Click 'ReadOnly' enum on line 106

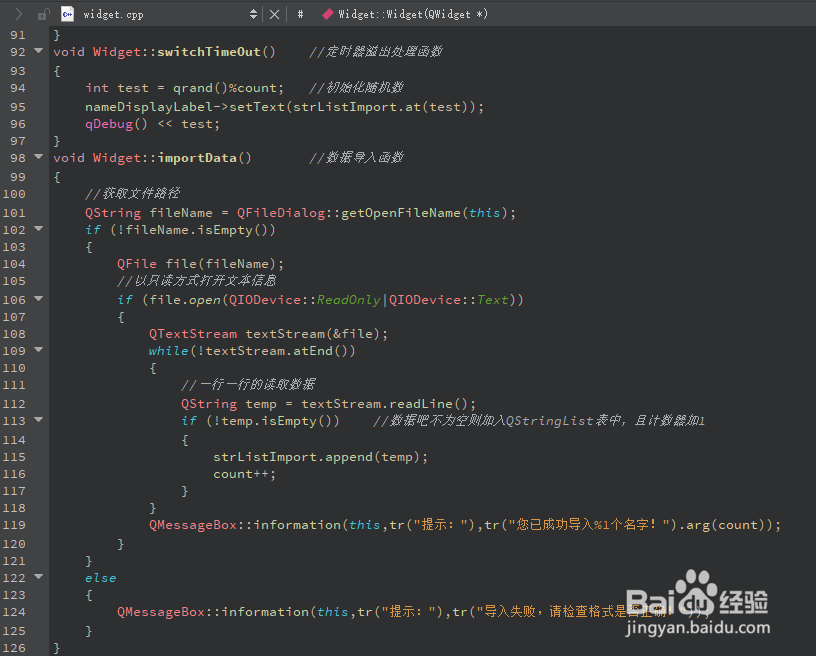[x=349, y=300]
